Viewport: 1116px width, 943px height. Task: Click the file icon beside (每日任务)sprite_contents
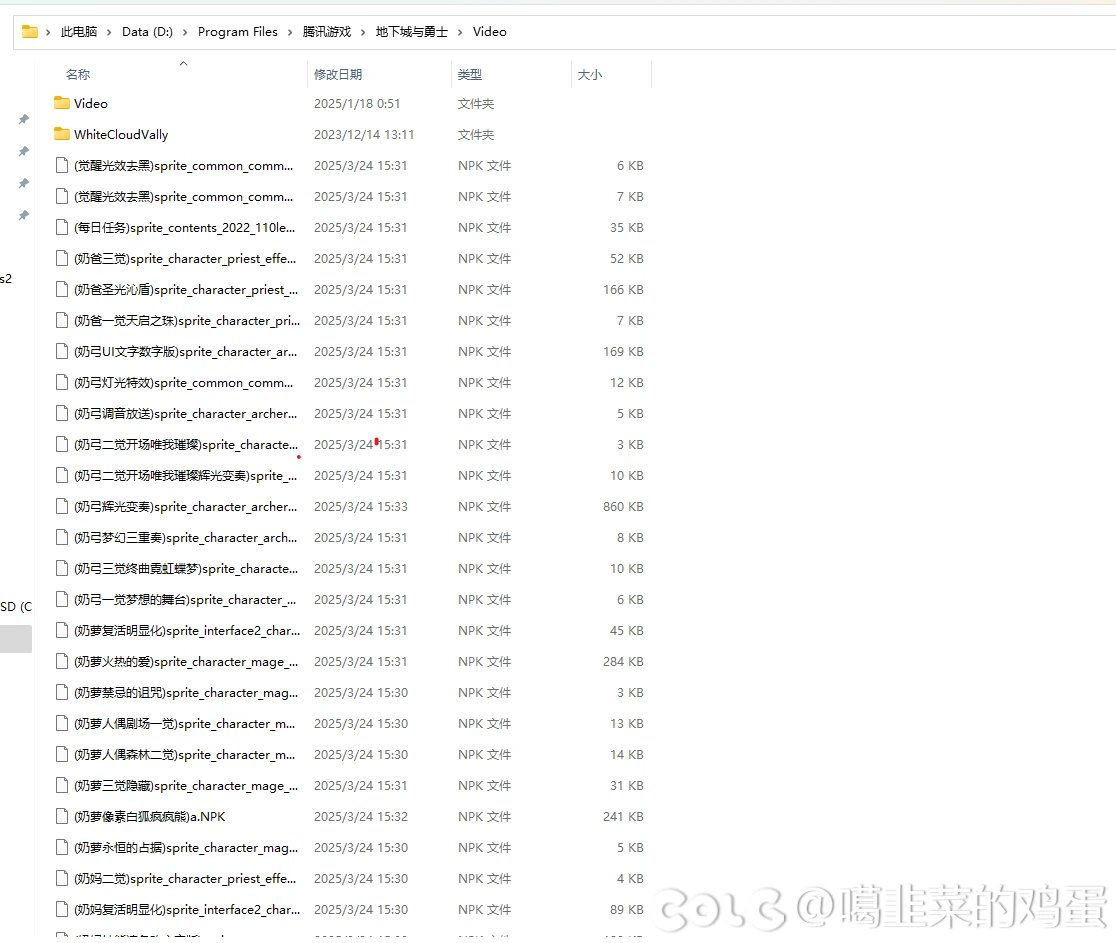pyautogui.click(x=62, y=228)
